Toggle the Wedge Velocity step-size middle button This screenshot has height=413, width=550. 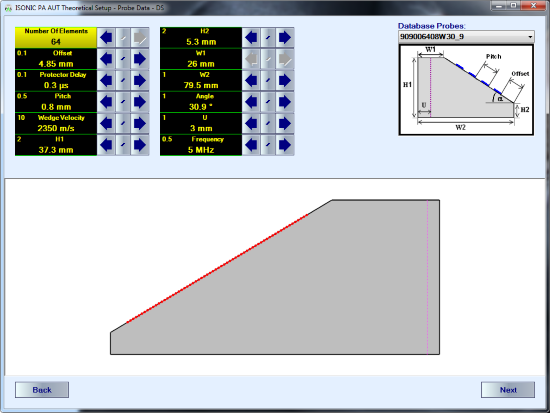tap(123, 123)
